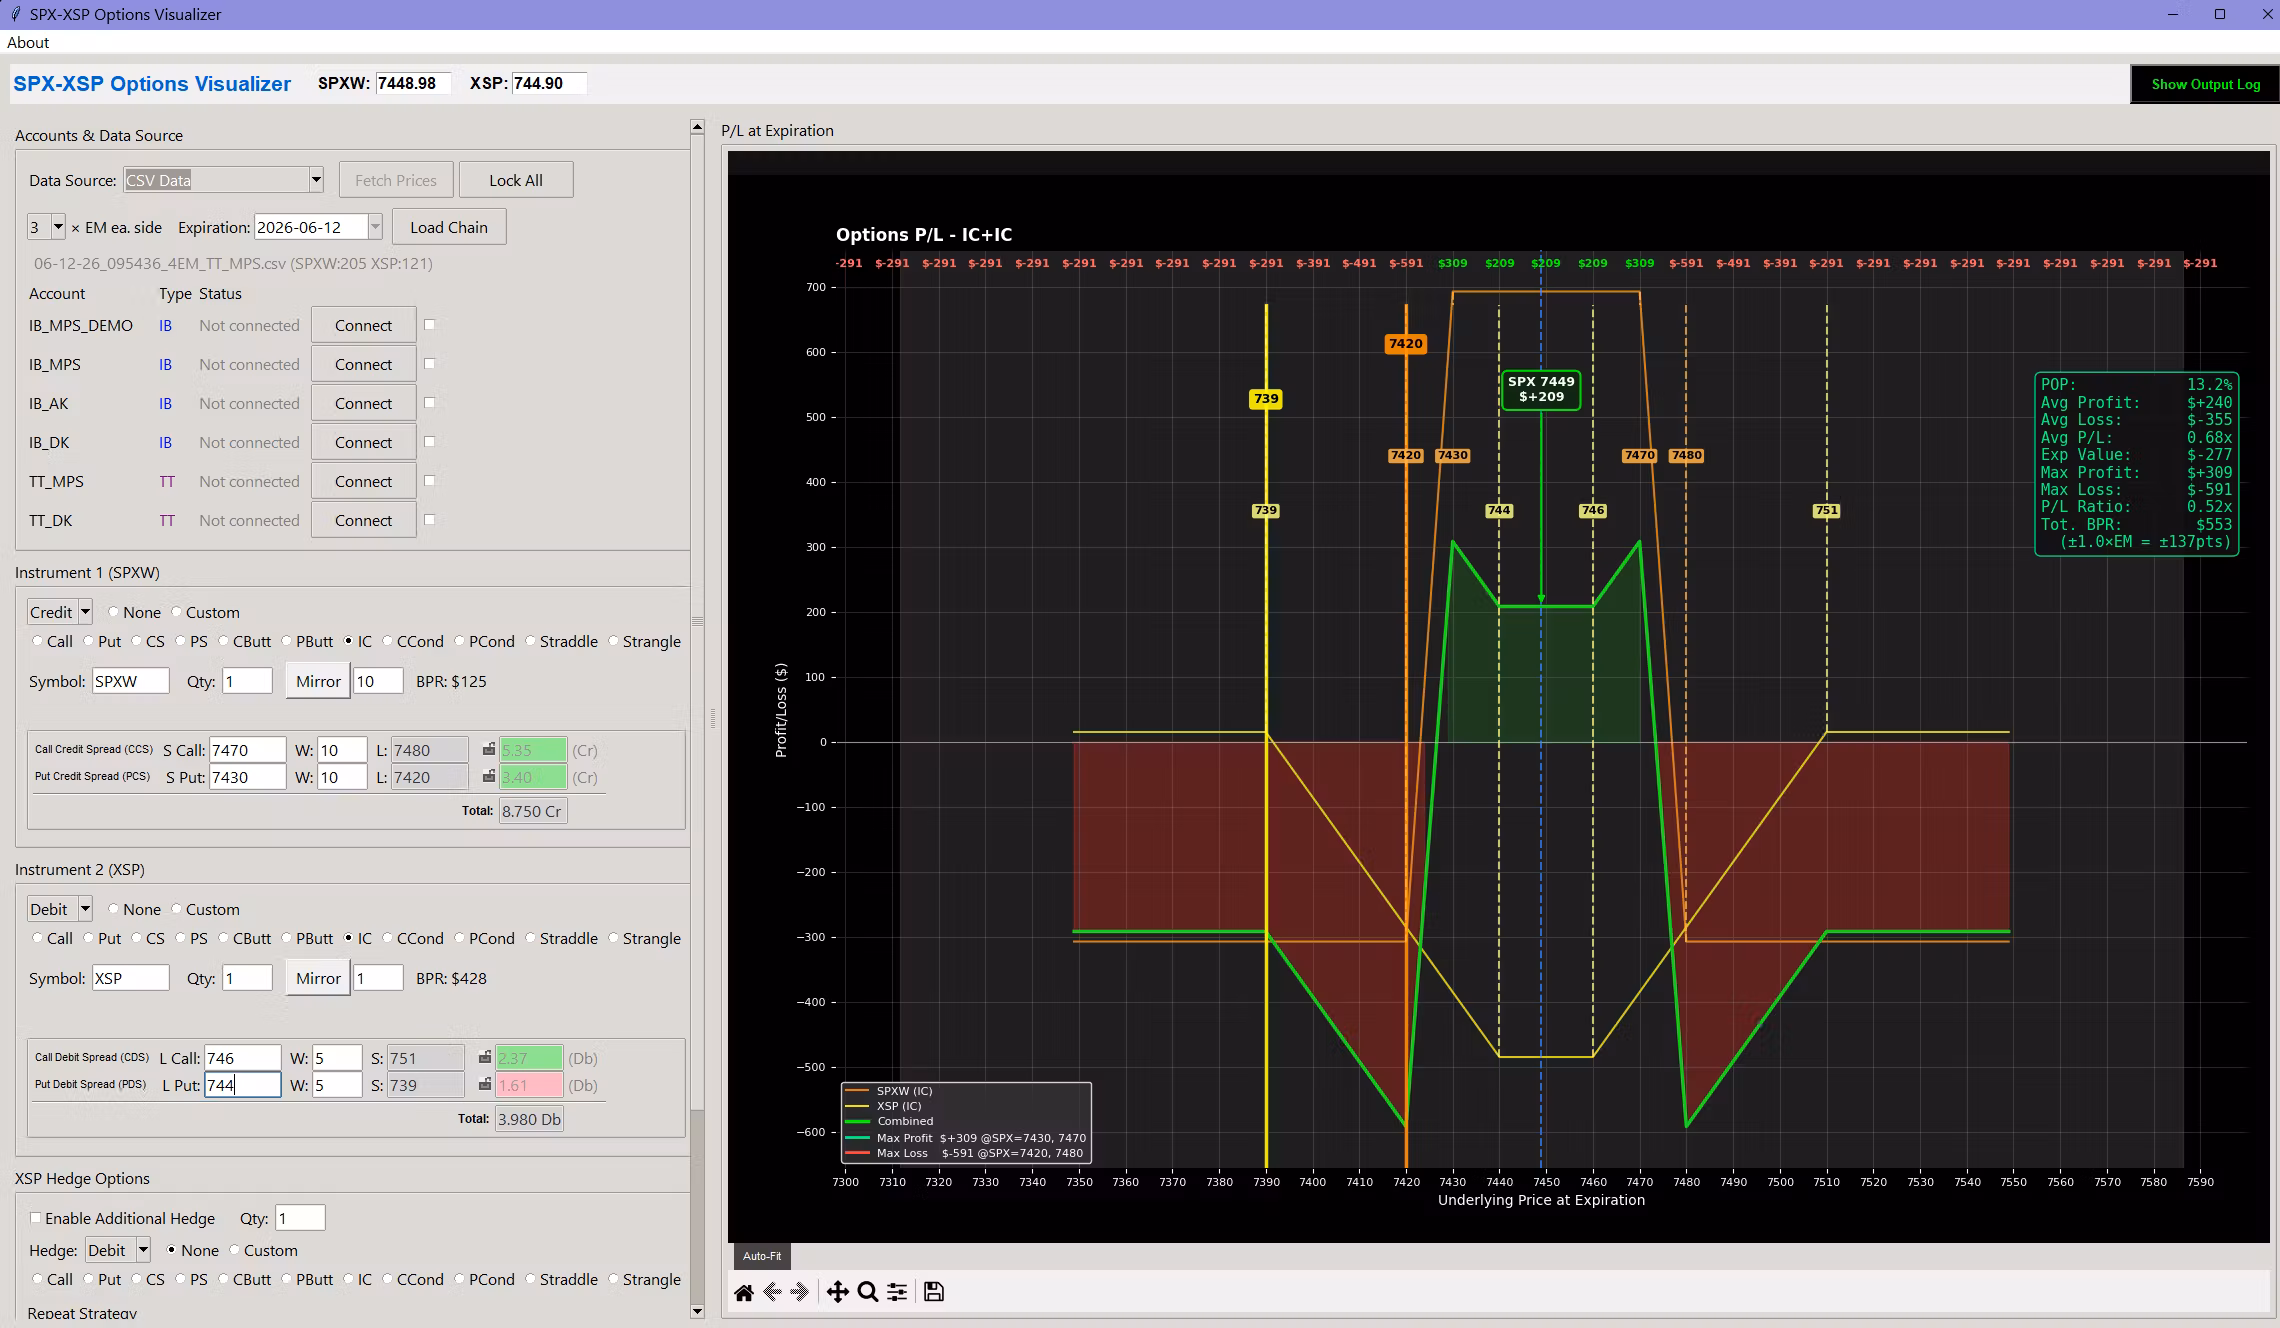The image size is (2280, 1328).
Task: Click the Mirror button in Instrument 2 (XSP)
Action: (x=318, y=978)
